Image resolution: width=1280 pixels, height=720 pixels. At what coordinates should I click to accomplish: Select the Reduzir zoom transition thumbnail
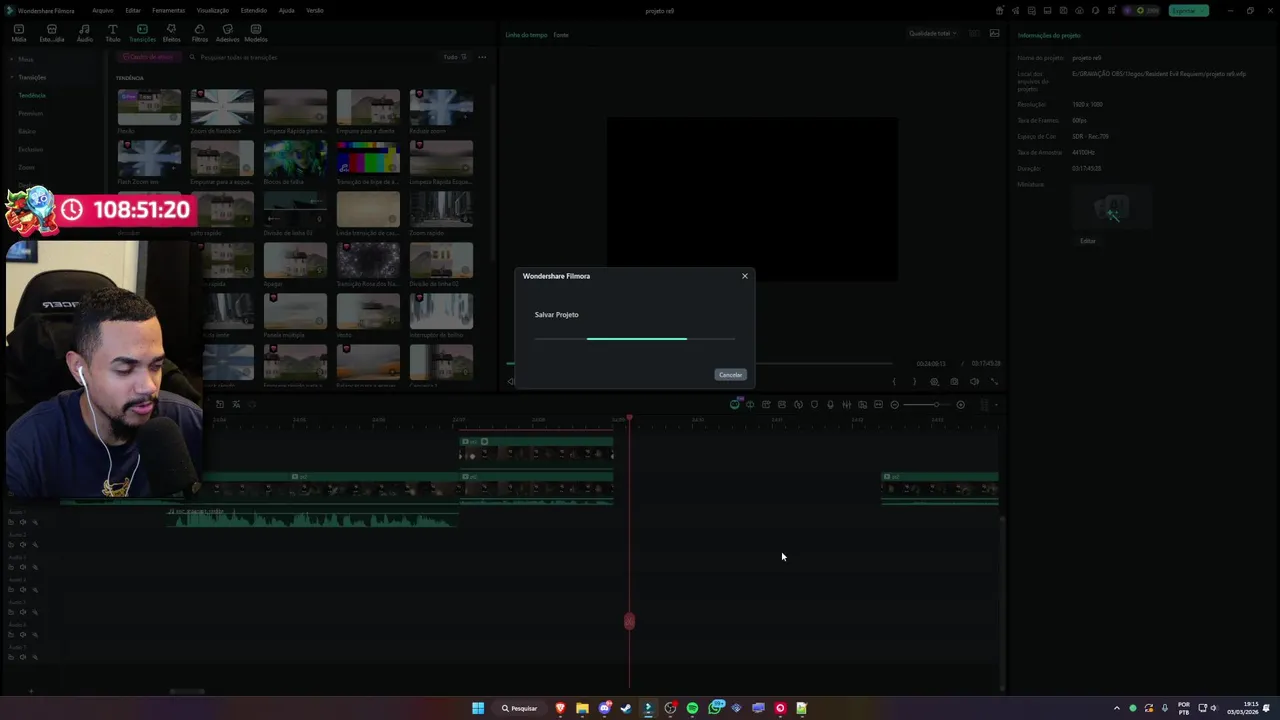[x=441, y=107]
